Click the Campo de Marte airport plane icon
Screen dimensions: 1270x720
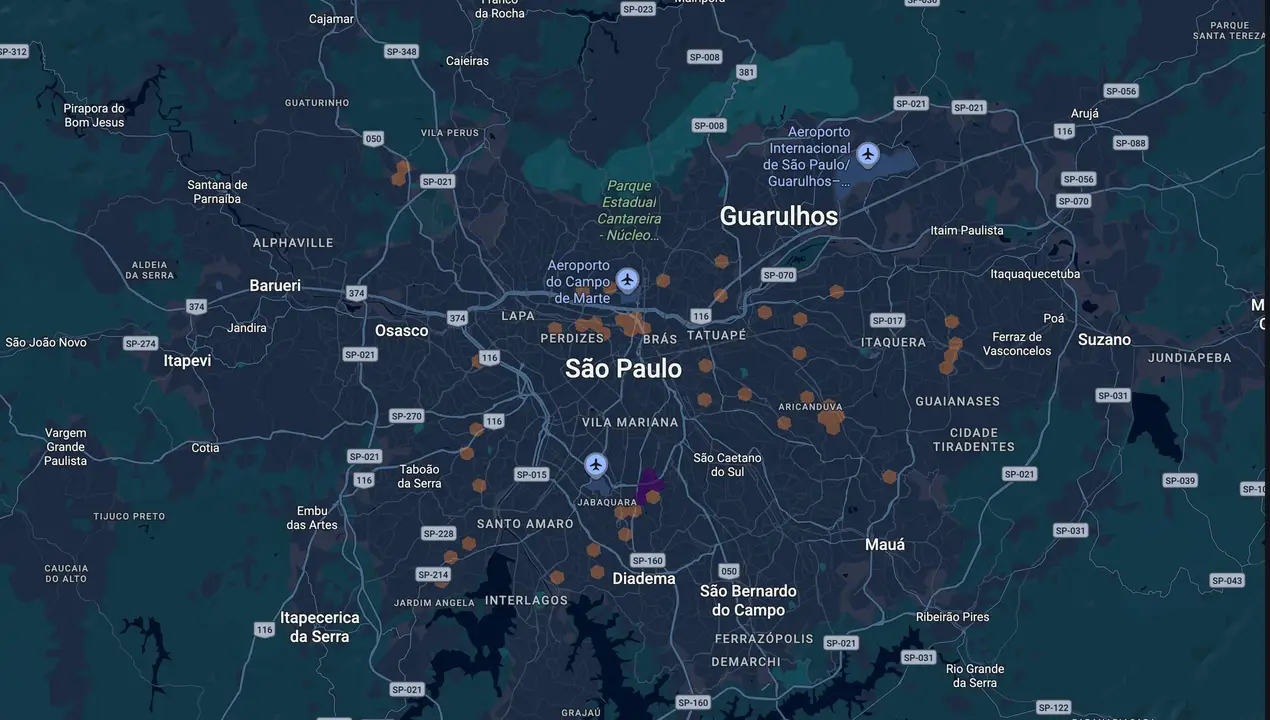pos(627,279)
